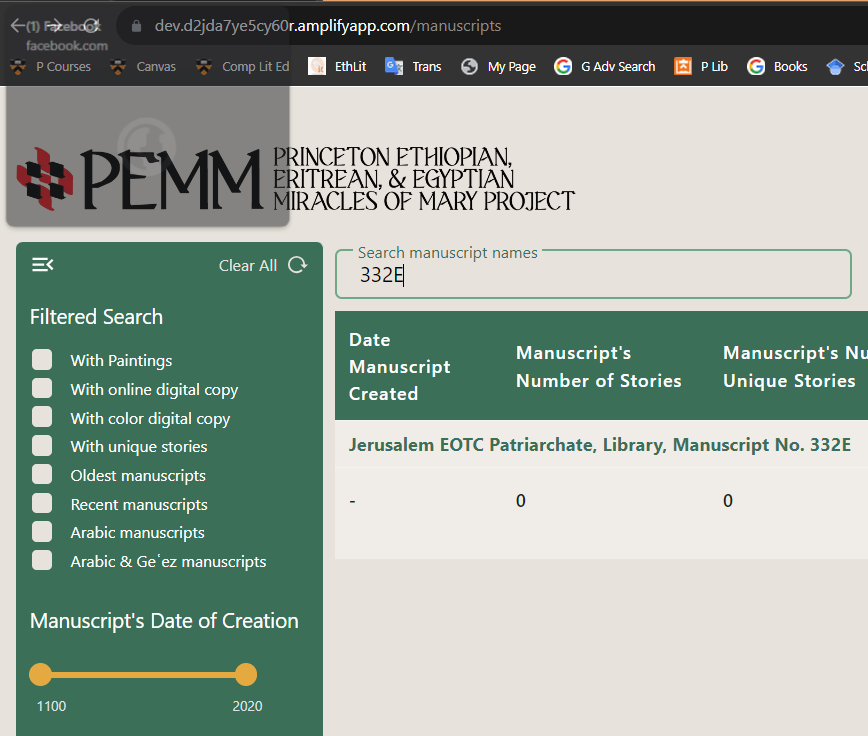Click the 1100 date slider handle
868x736 pixels.
[38, 675]
